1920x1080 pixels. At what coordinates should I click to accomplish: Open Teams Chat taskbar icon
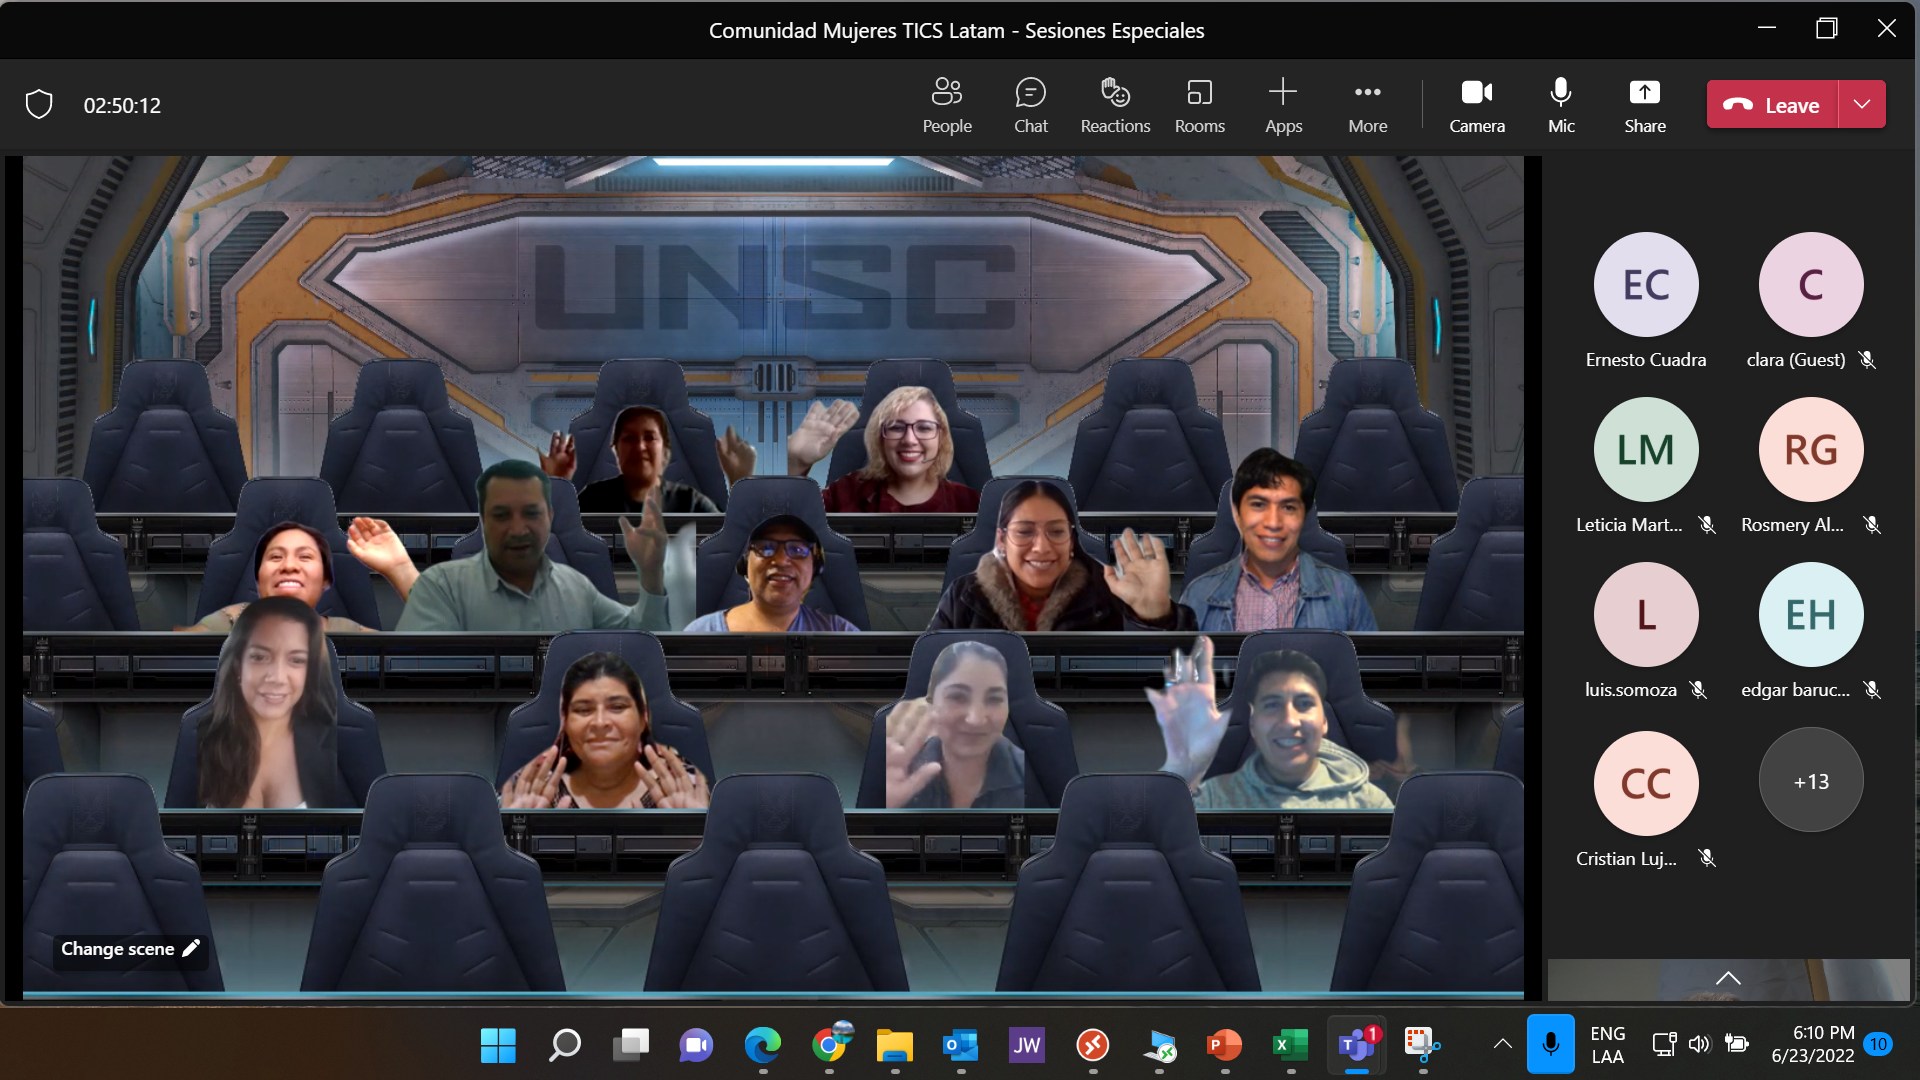point(696,1046)
